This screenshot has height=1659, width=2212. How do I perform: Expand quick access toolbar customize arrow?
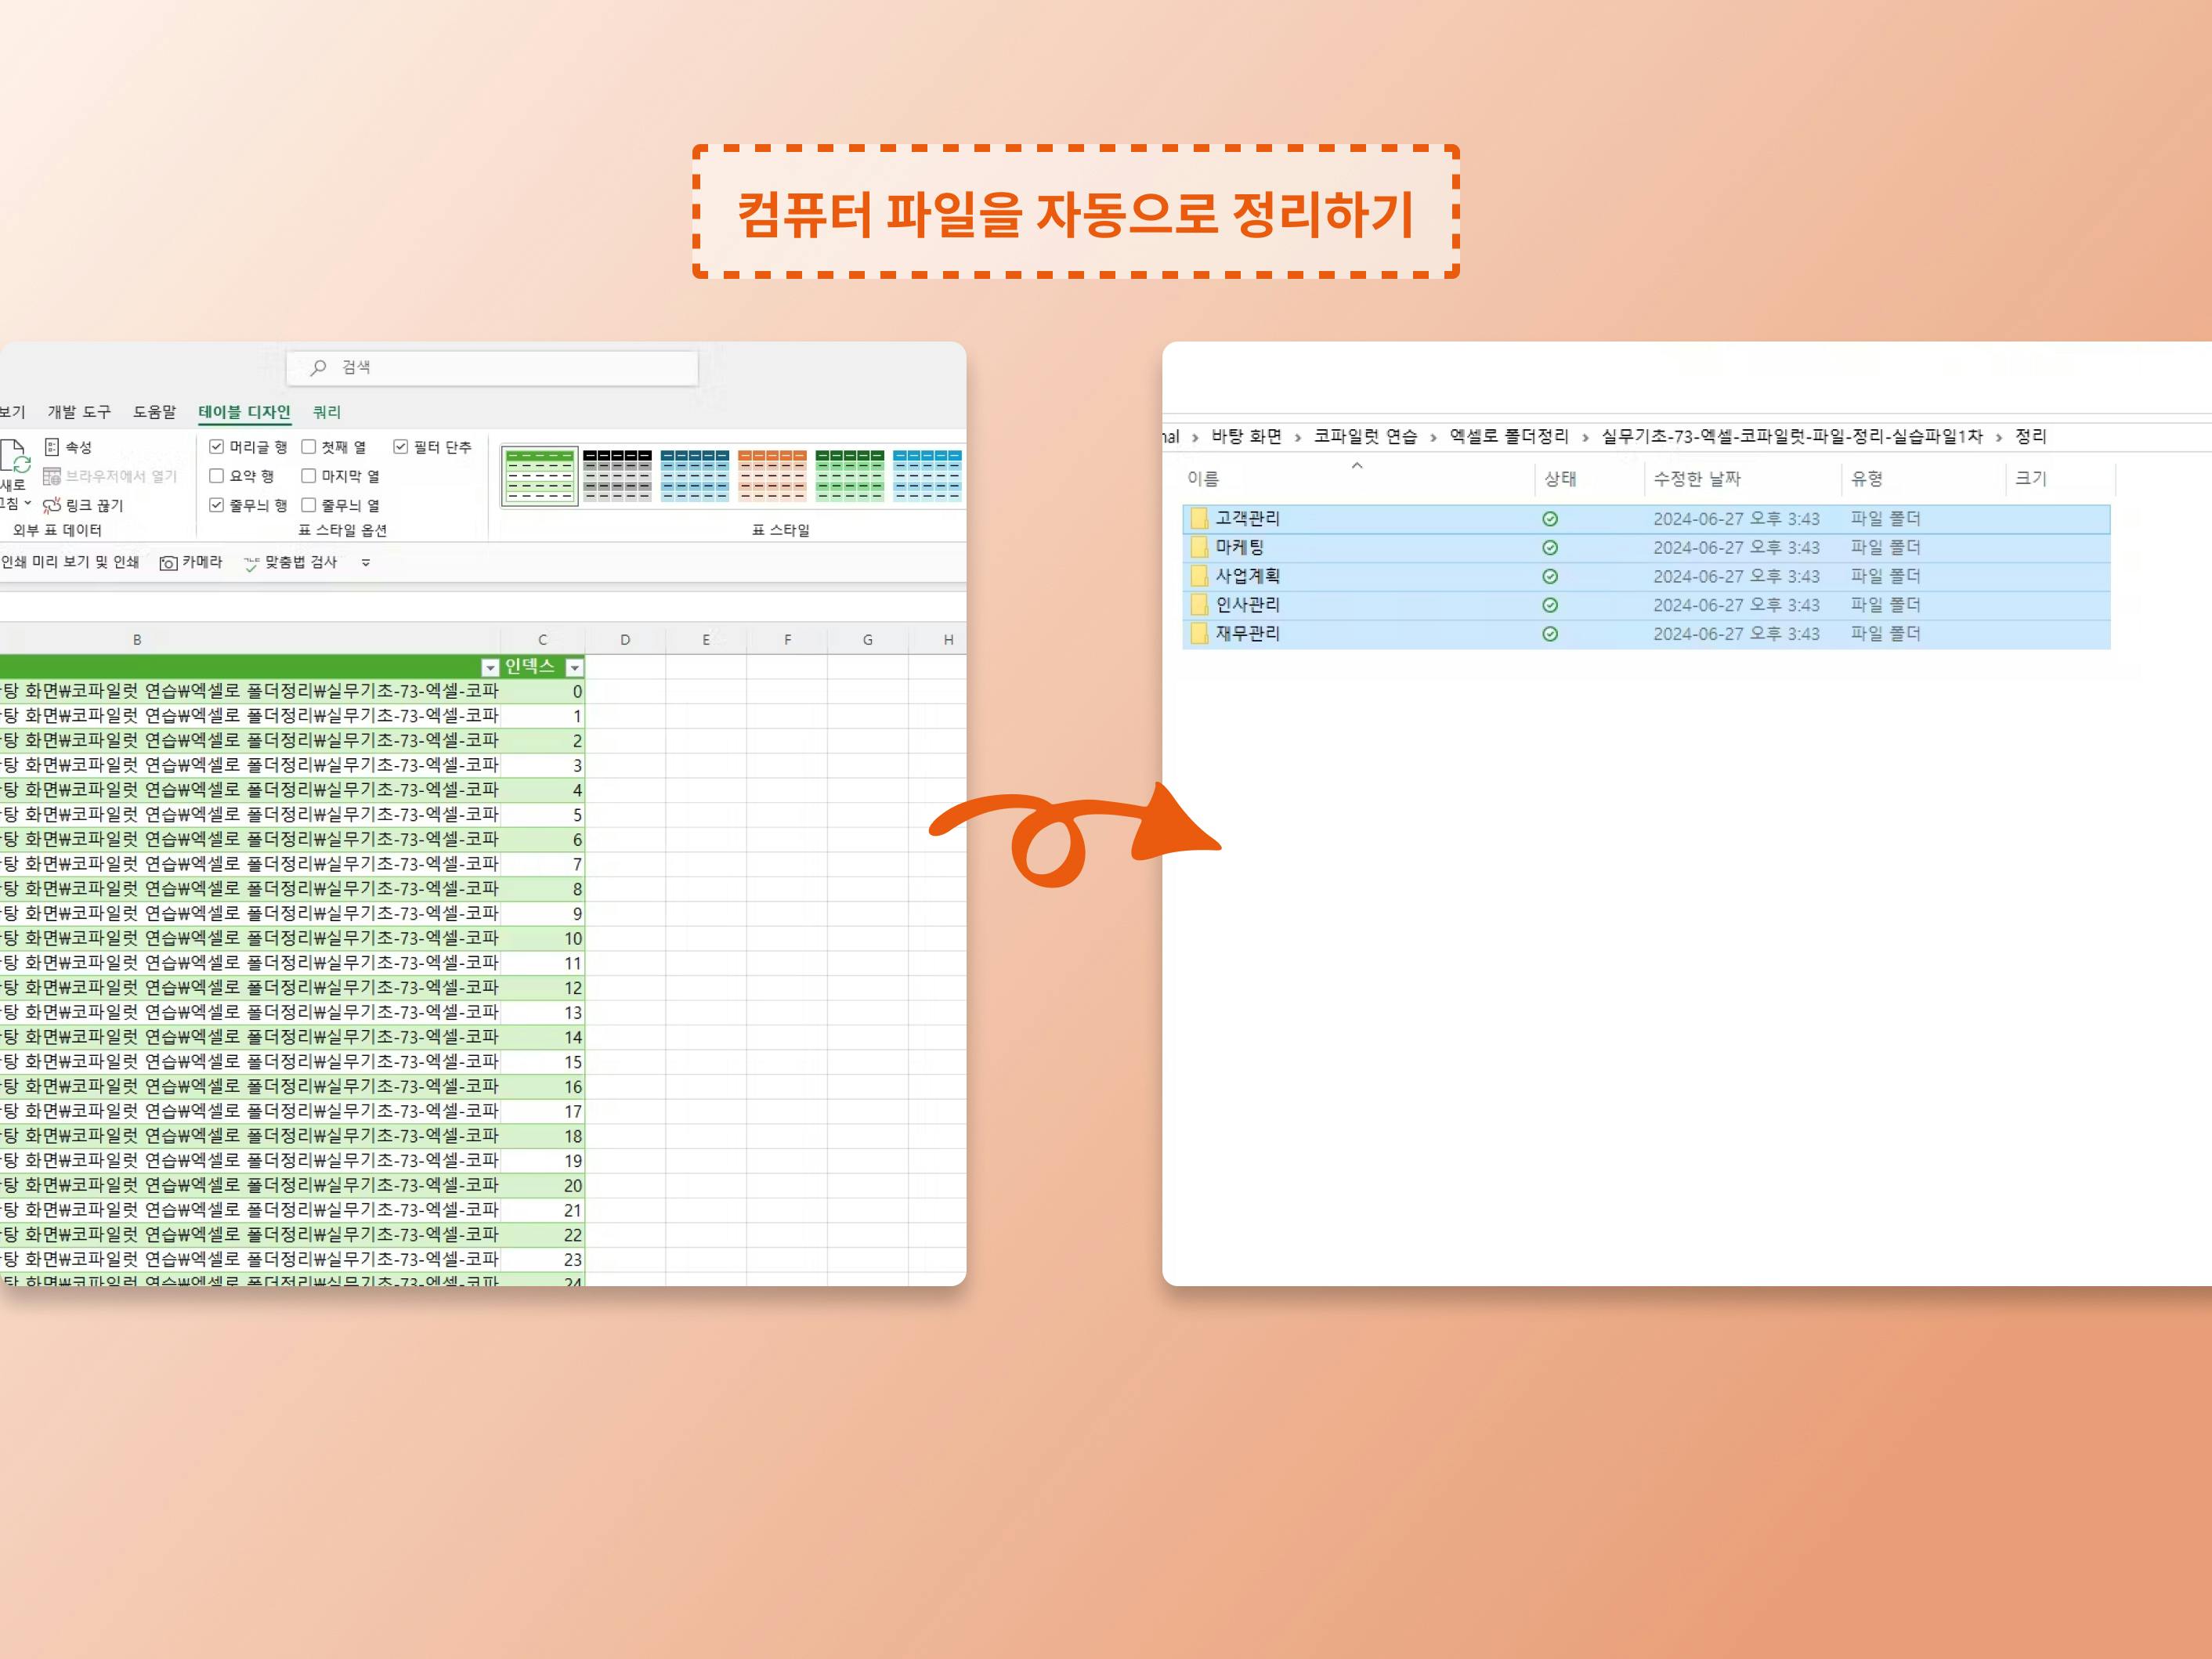(x=366, y=563)
